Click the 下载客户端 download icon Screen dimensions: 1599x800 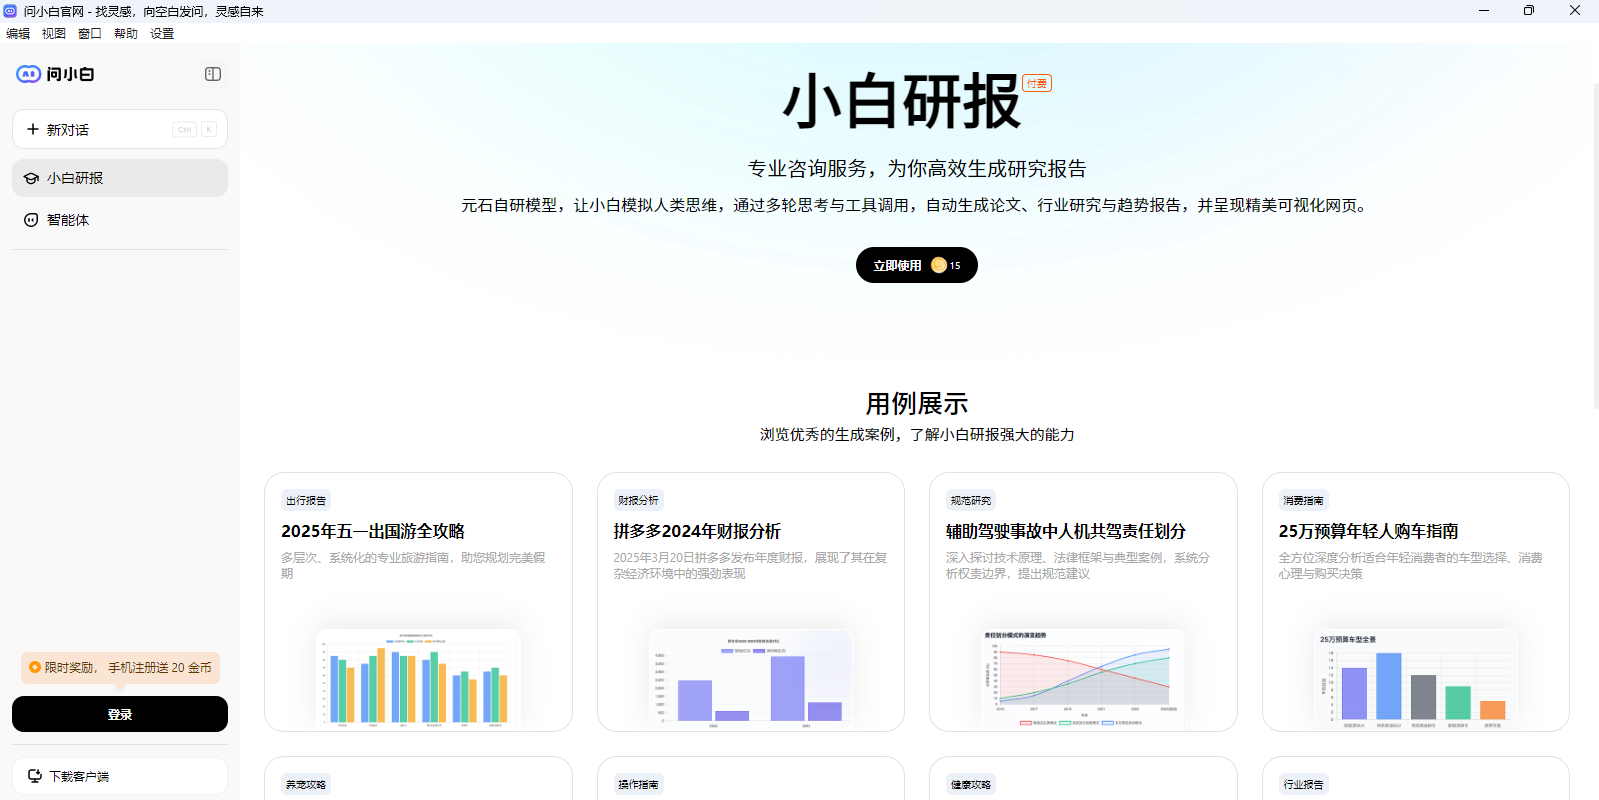[35, 776]
